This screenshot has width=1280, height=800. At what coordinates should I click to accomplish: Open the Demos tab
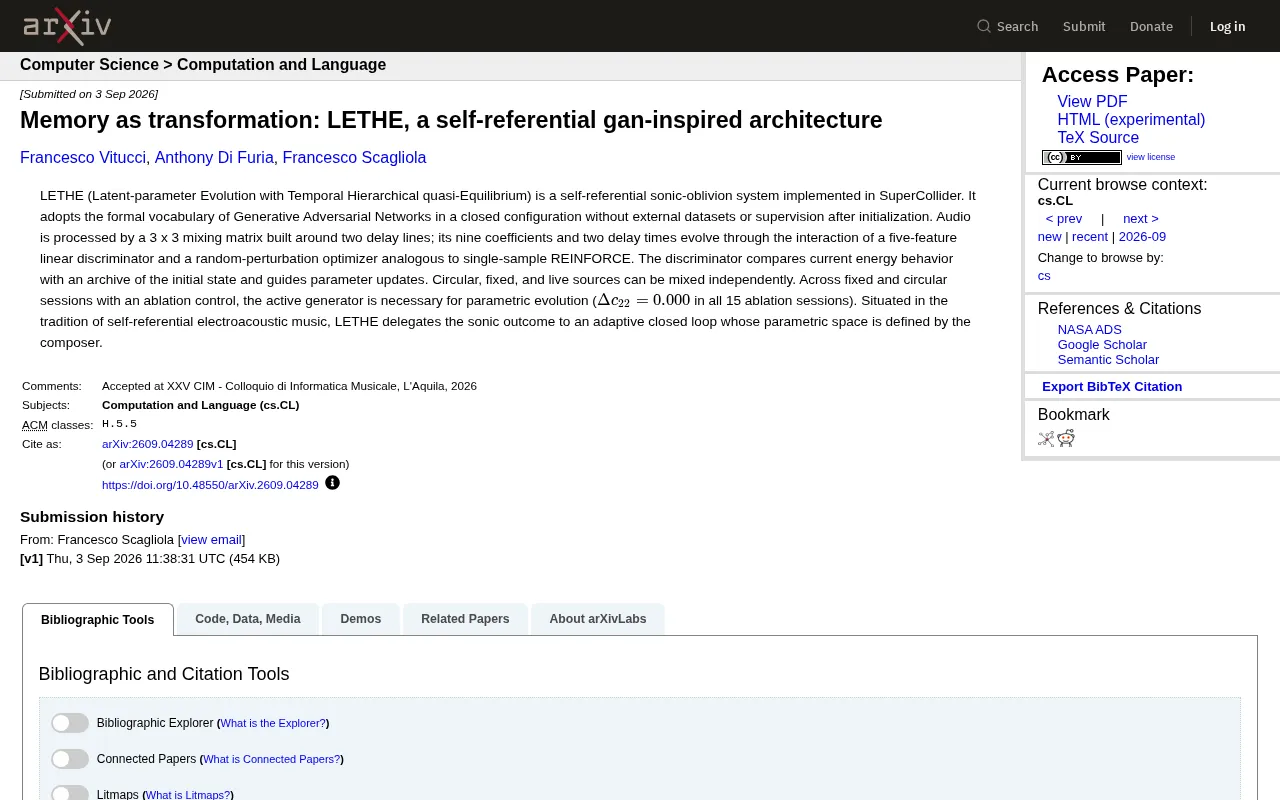(x=361, y=619)
